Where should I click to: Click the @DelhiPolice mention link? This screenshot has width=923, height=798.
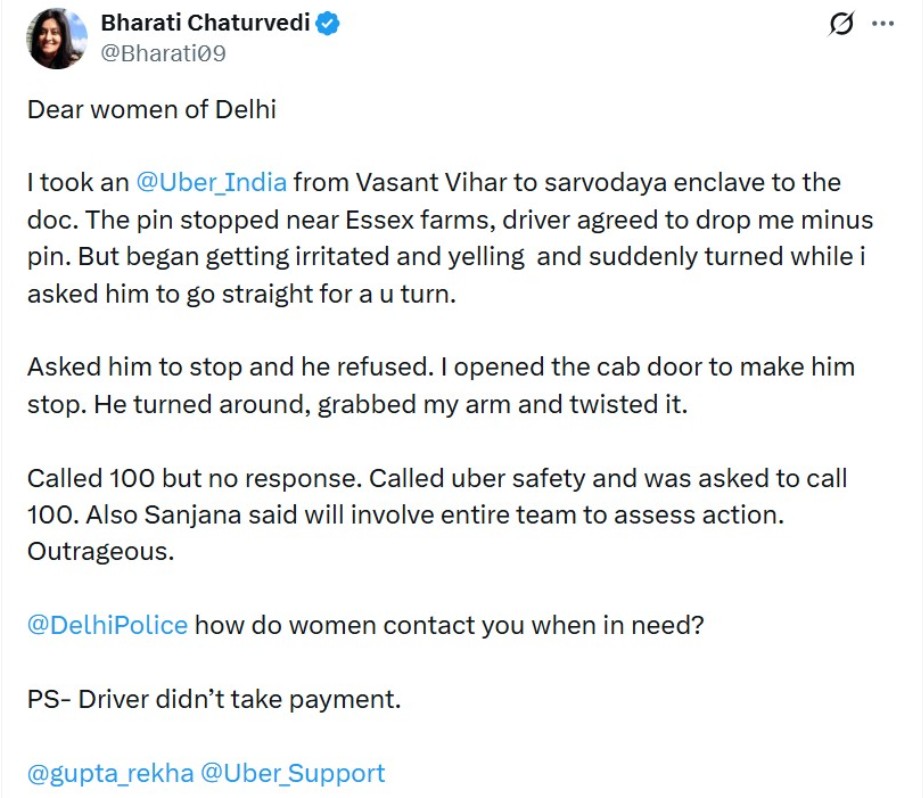(x=108, y=625)
